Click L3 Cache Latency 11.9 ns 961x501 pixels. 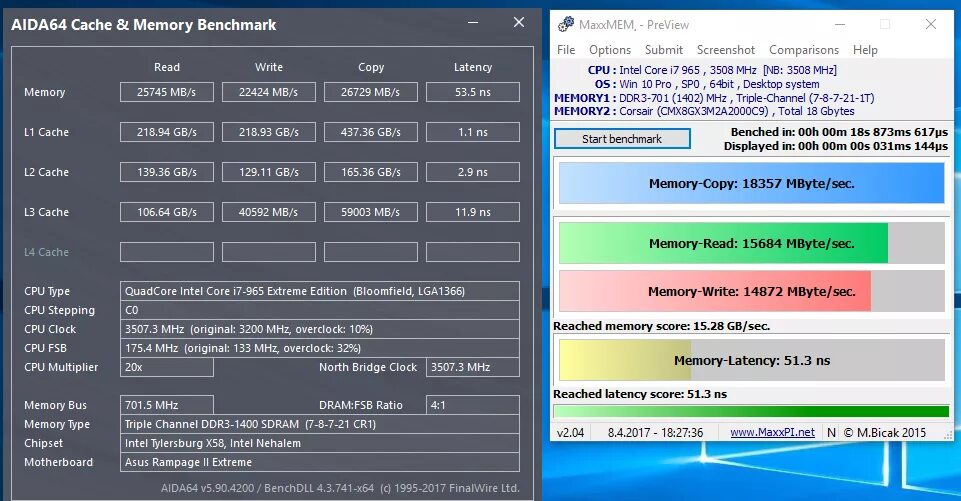[473, 212]
